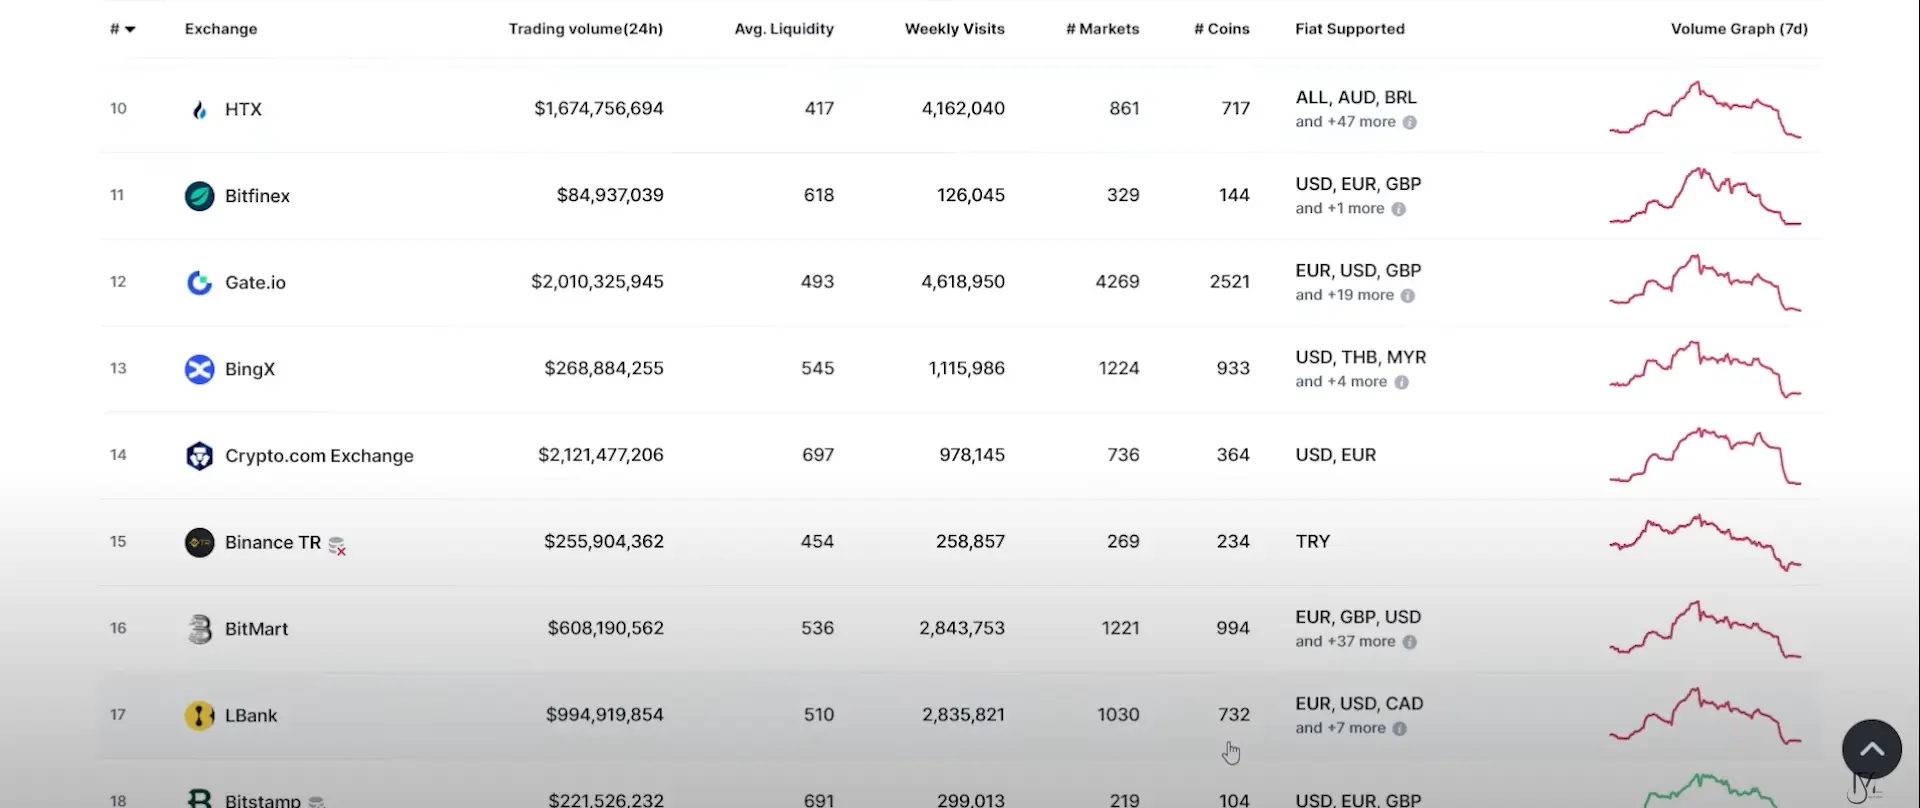Click the info icon beside BingX +4 more
Screen dimensions: 1920x808
click(x=1402, y=382)
